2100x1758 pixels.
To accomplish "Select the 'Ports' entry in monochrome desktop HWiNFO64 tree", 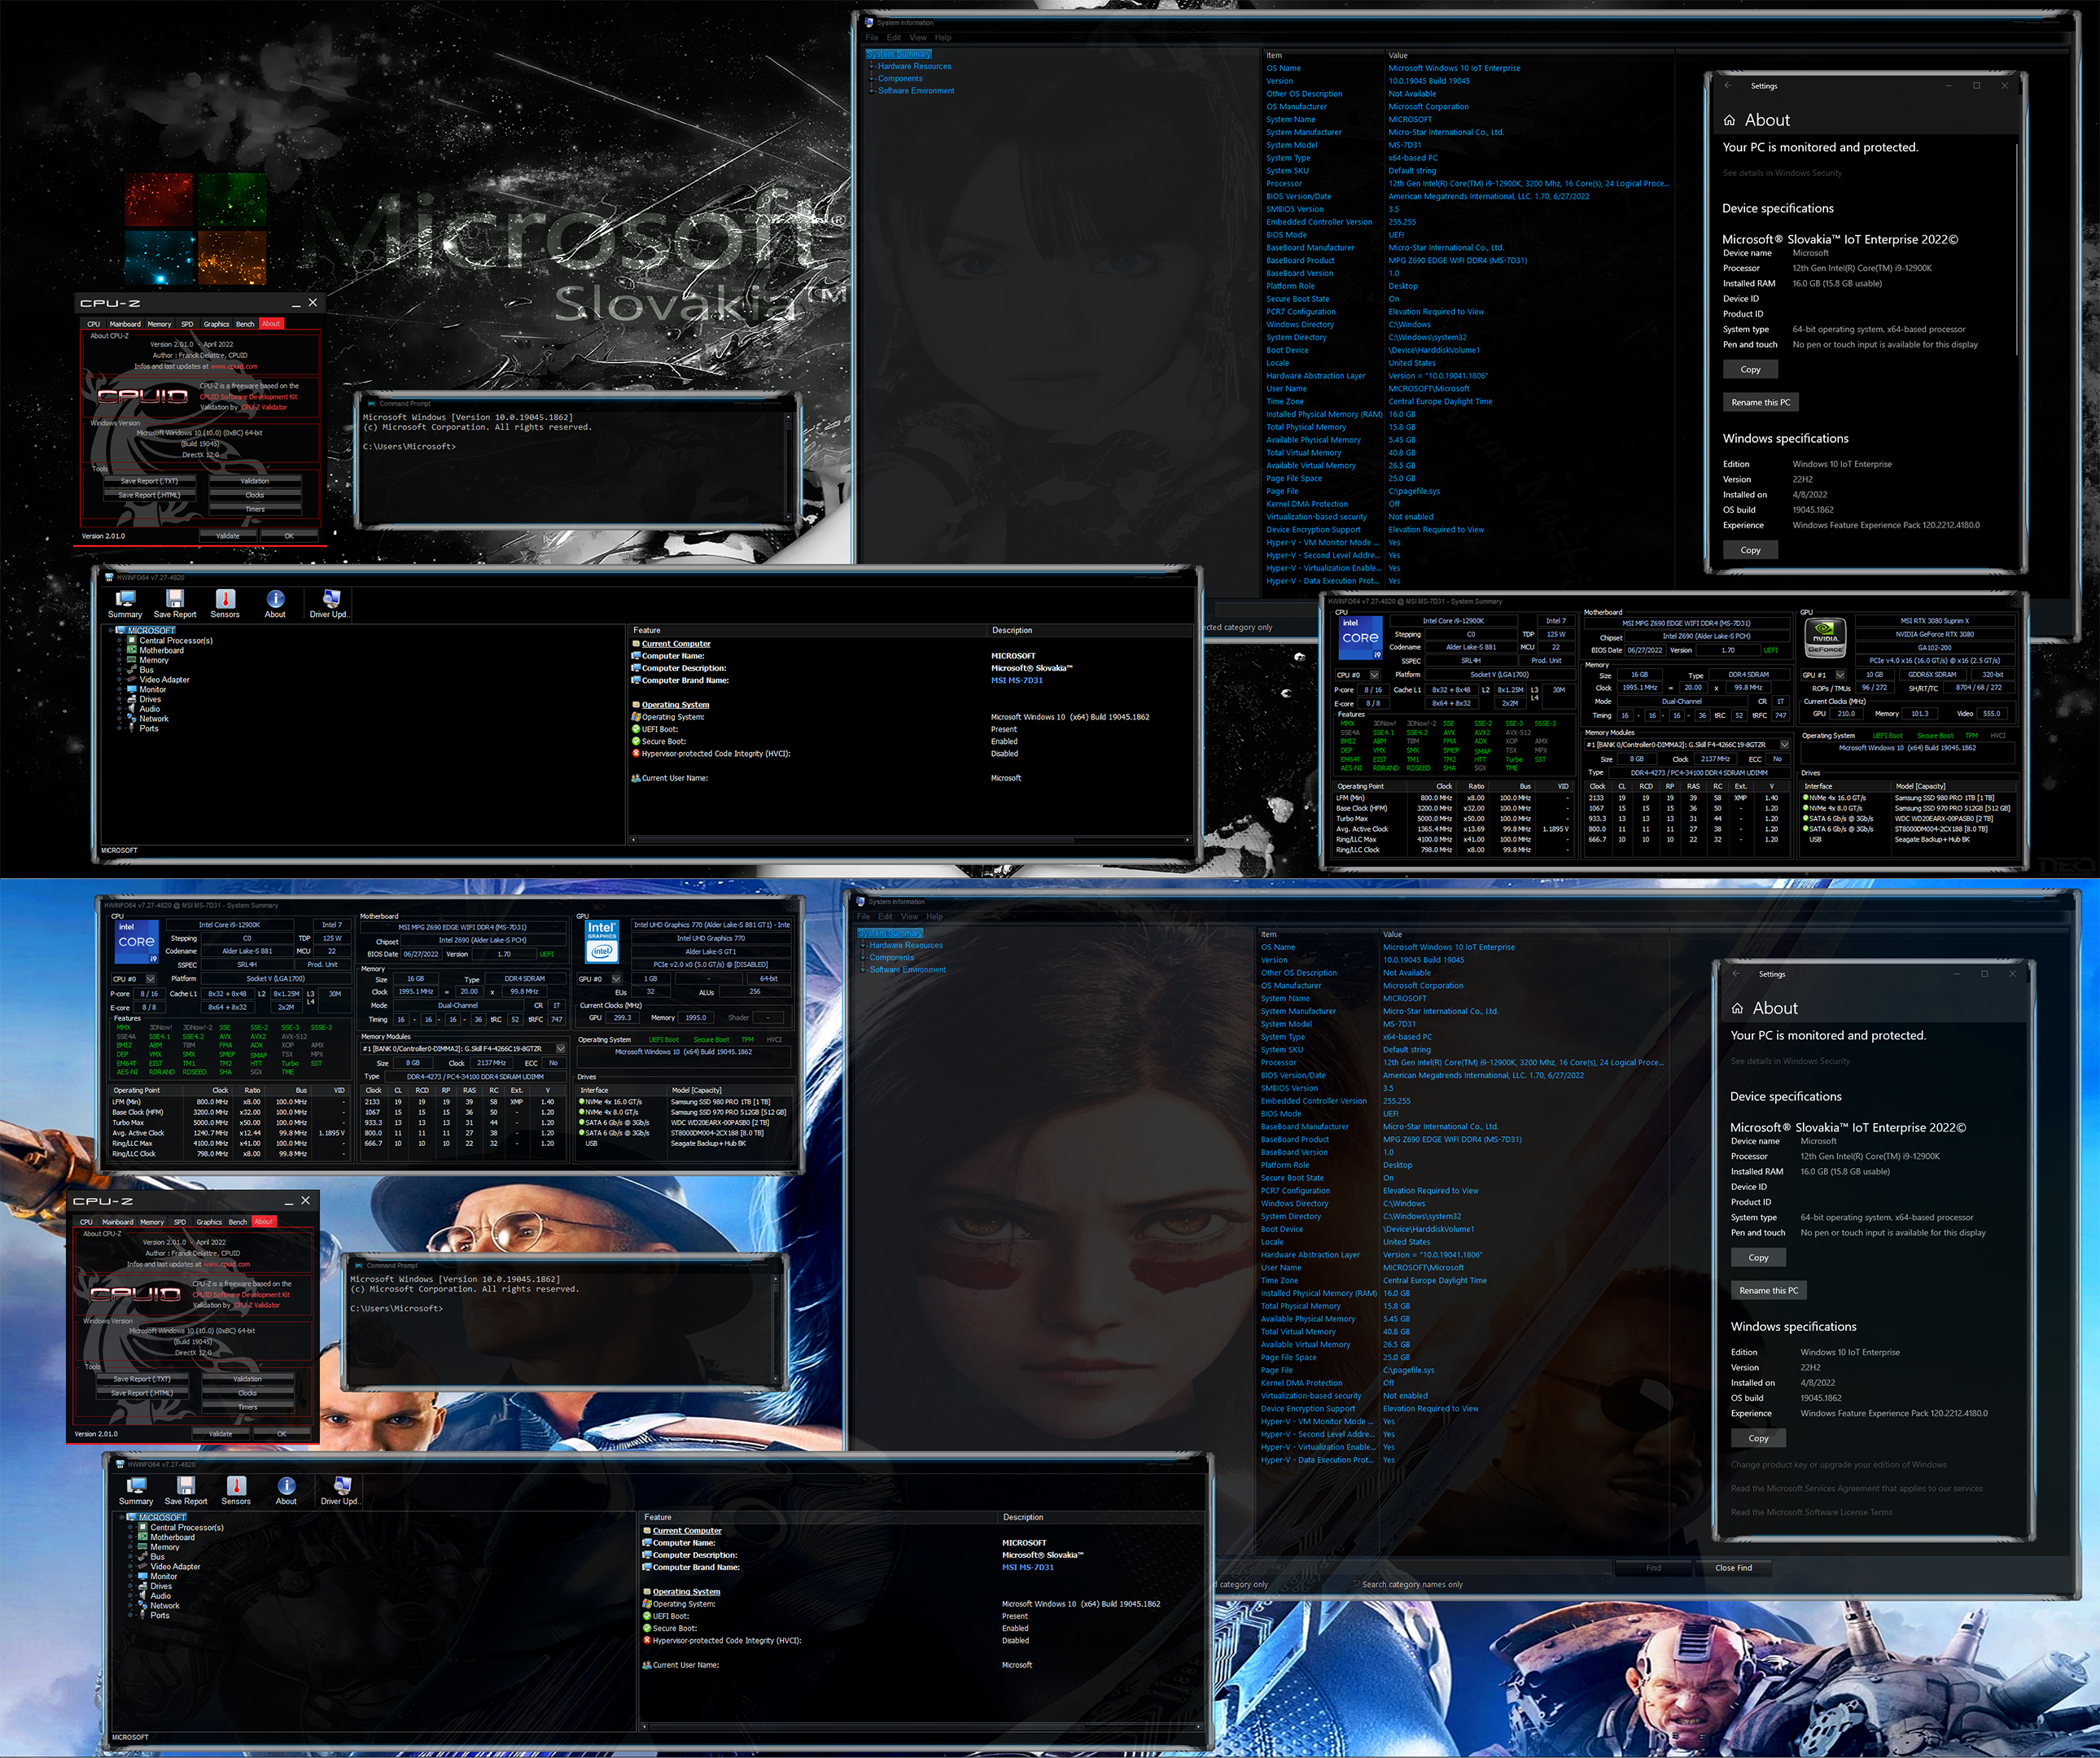I will pyautogui.click(x=149, y=729).
